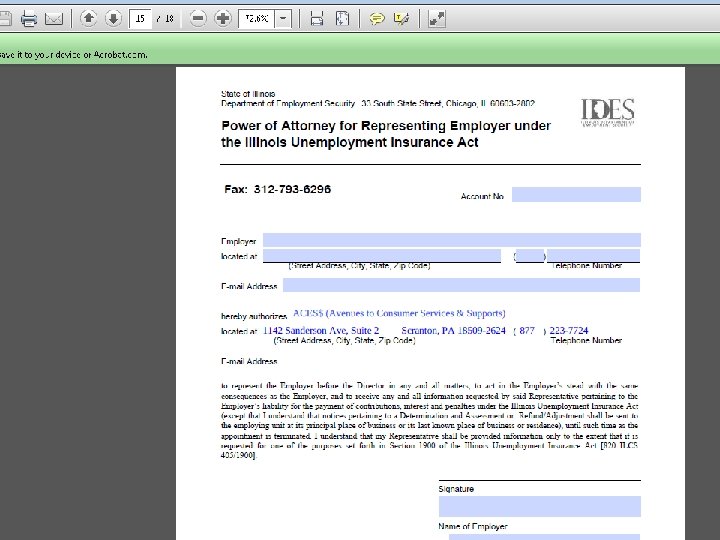Select fit width scrolling mode icon
Screen dimensions: 720x540
coord(317,19)
